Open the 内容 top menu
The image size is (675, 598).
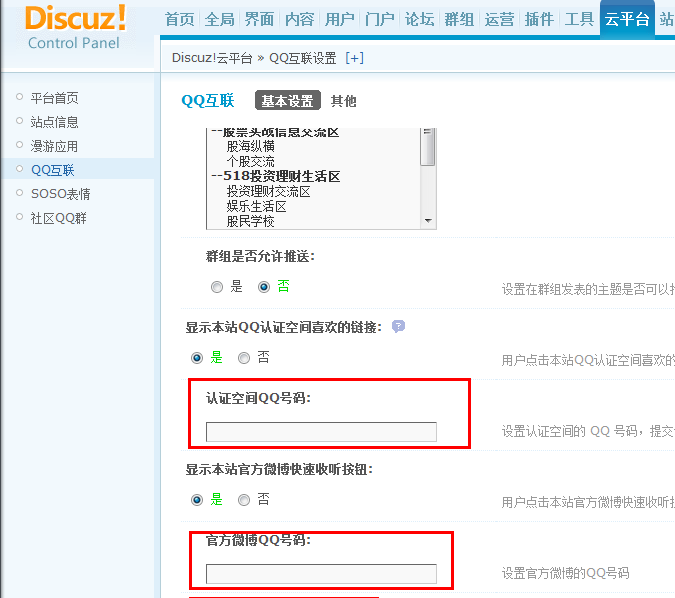point(299,19)
